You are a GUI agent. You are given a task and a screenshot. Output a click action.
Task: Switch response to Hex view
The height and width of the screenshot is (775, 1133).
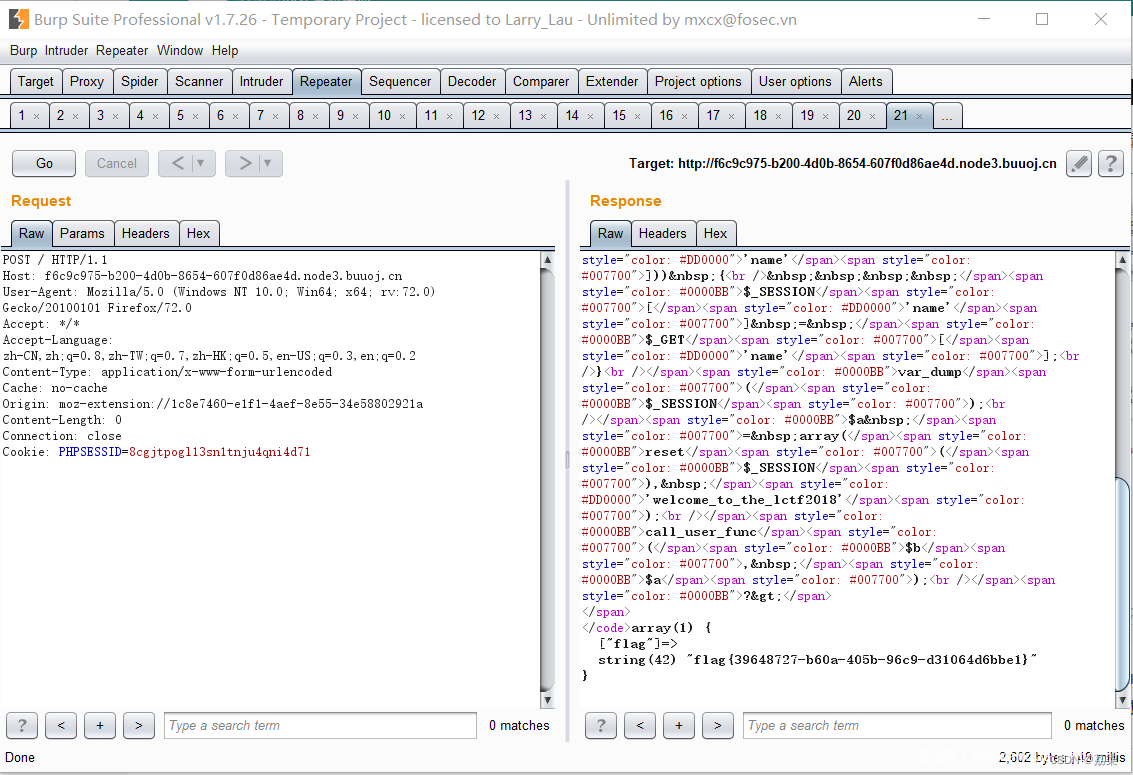pos(715,233)
